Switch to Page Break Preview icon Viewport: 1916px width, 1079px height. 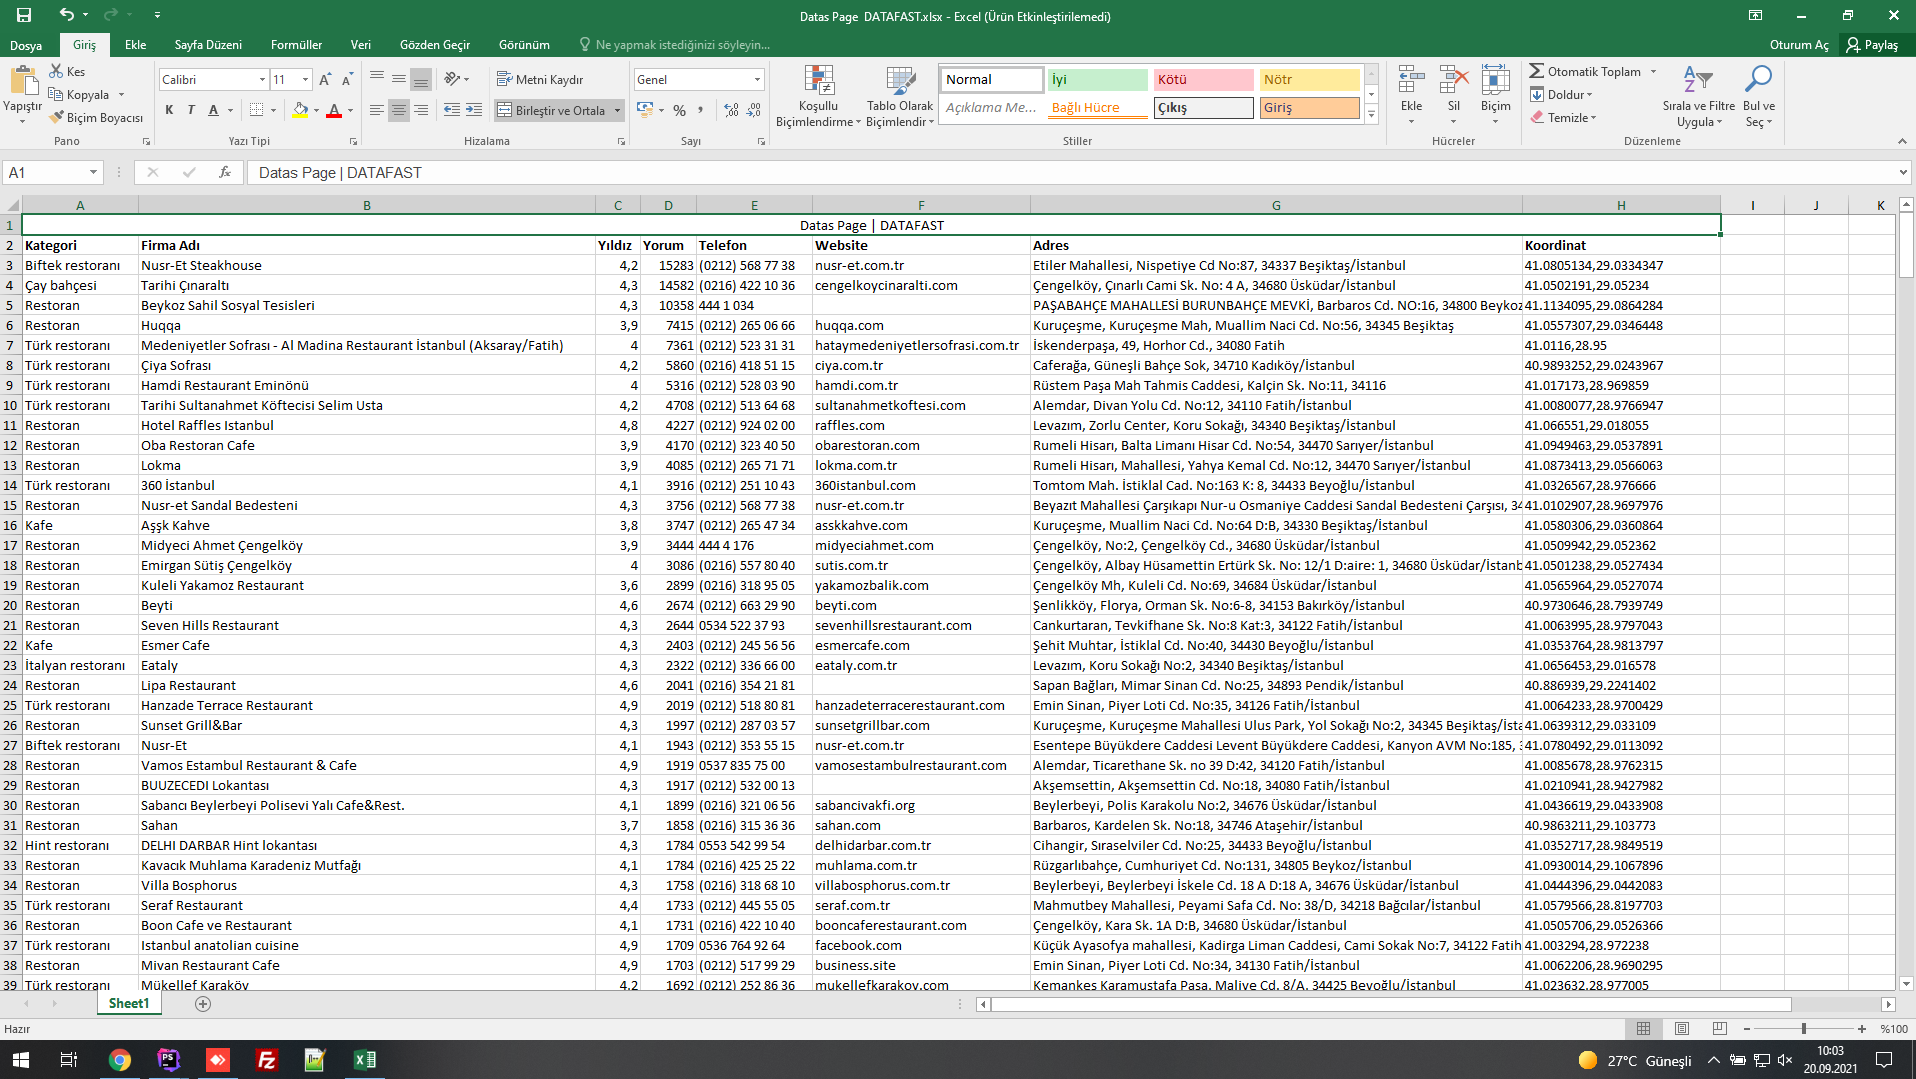point(1719,1028)
